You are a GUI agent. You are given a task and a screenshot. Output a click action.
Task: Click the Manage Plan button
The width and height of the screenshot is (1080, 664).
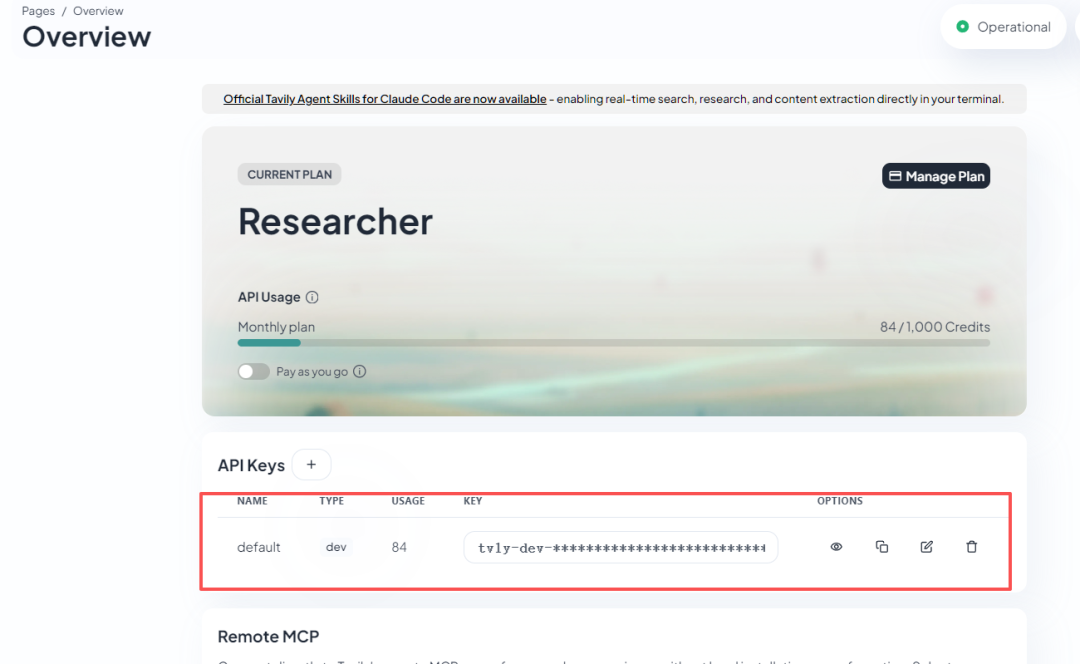936,176
